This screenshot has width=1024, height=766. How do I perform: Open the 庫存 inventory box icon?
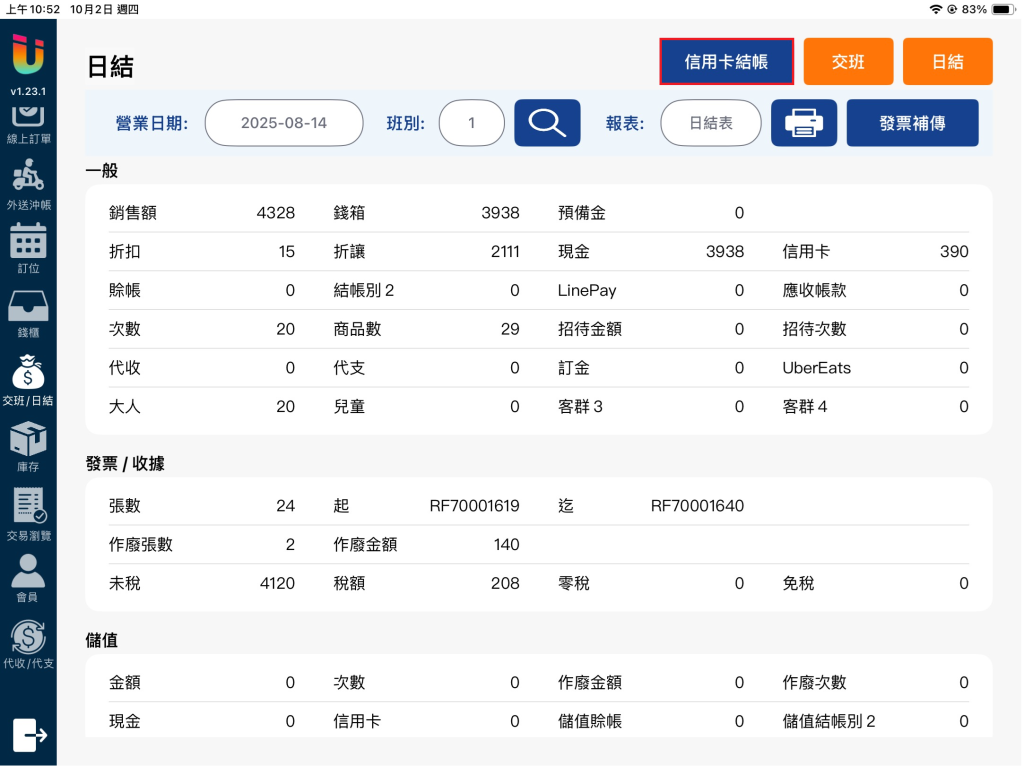click(28, 439)
